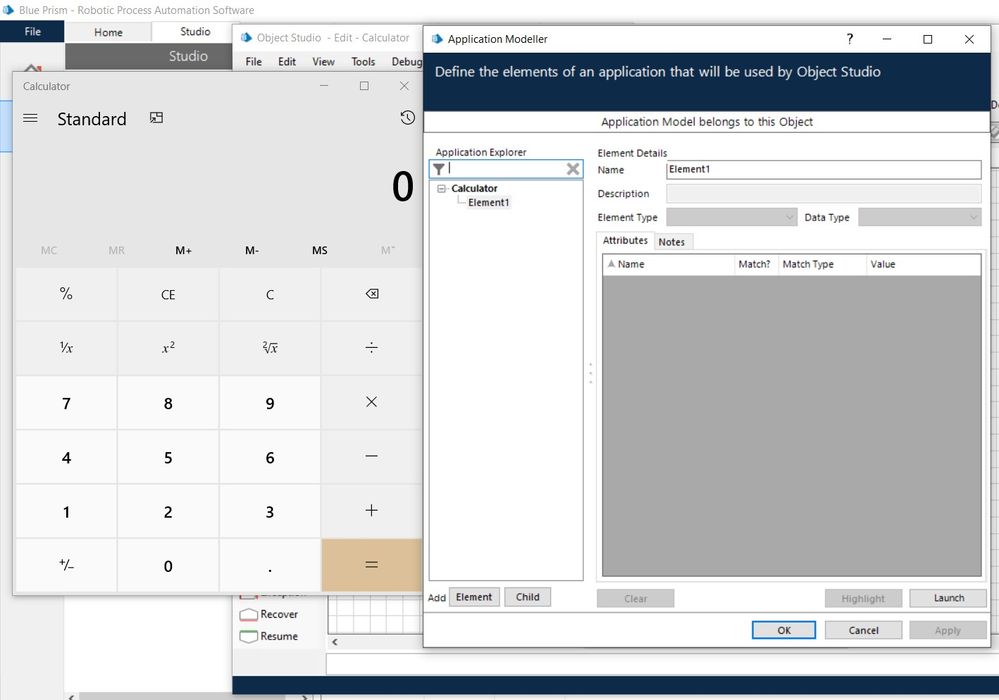Toggle Calculator keep-on-top icon beside Standard
999x700 pixels.
click(156, 118)
